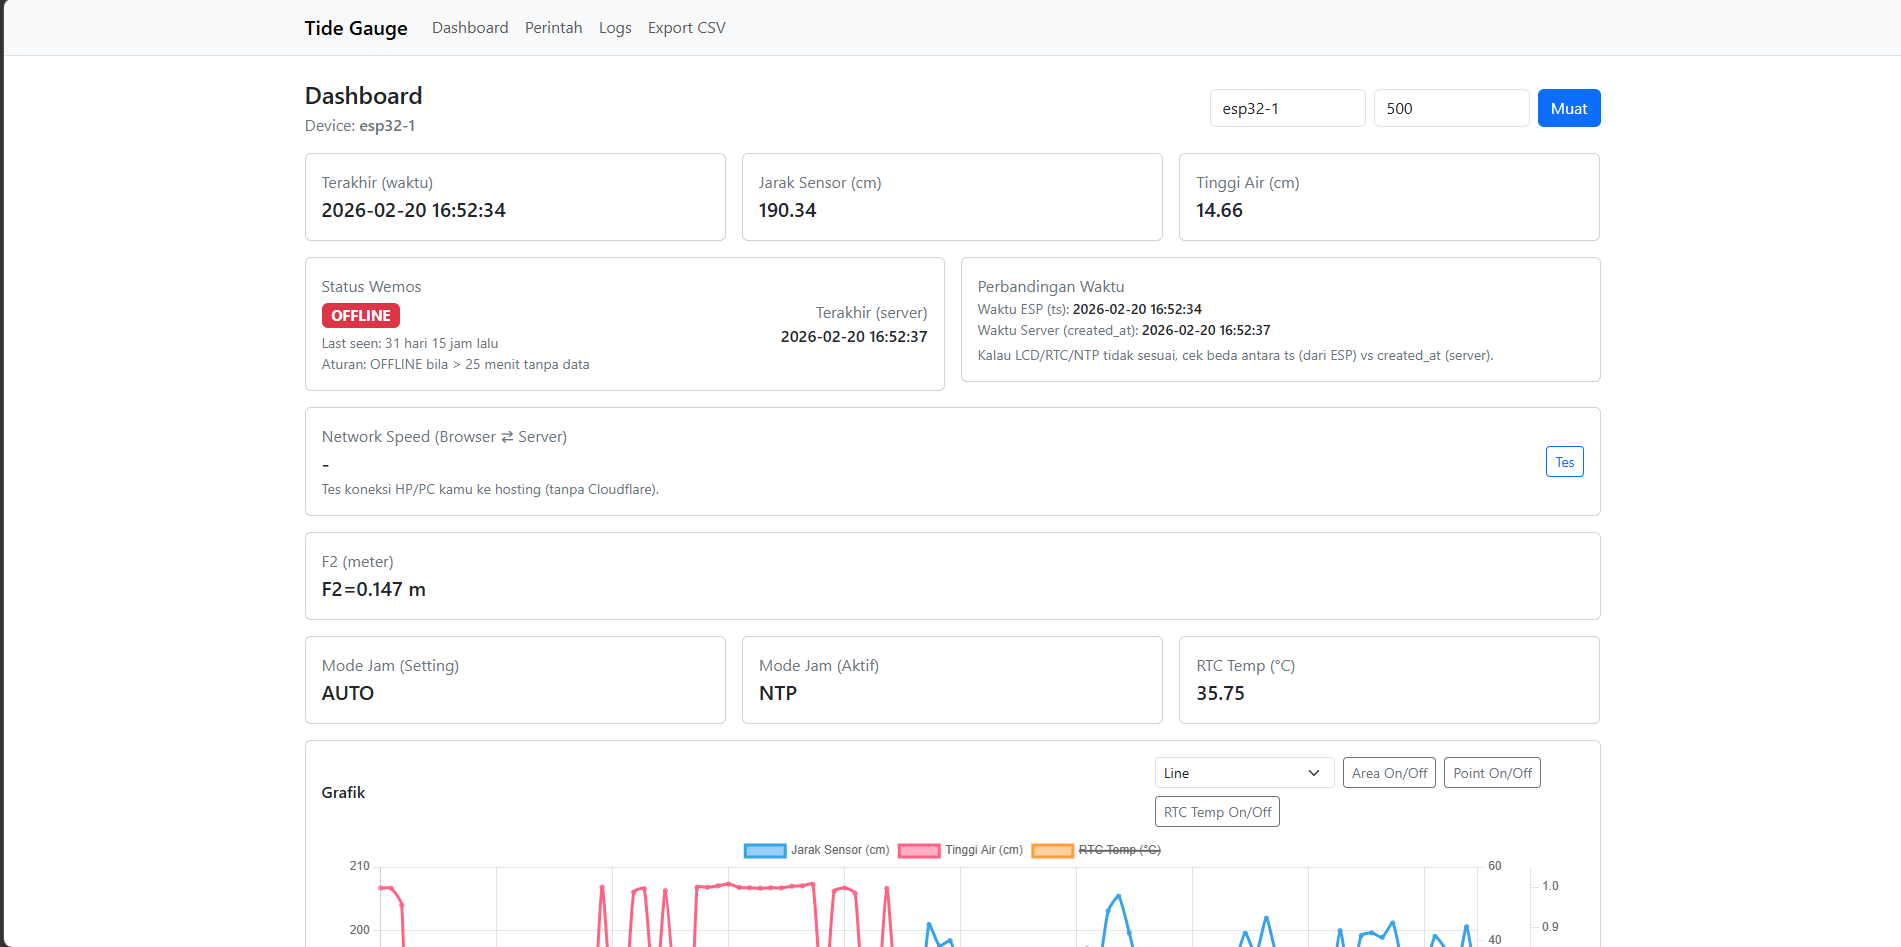Screen dimensions: 1901x947
Task: Click the red OFFLINE status badge
Action: 360,316
